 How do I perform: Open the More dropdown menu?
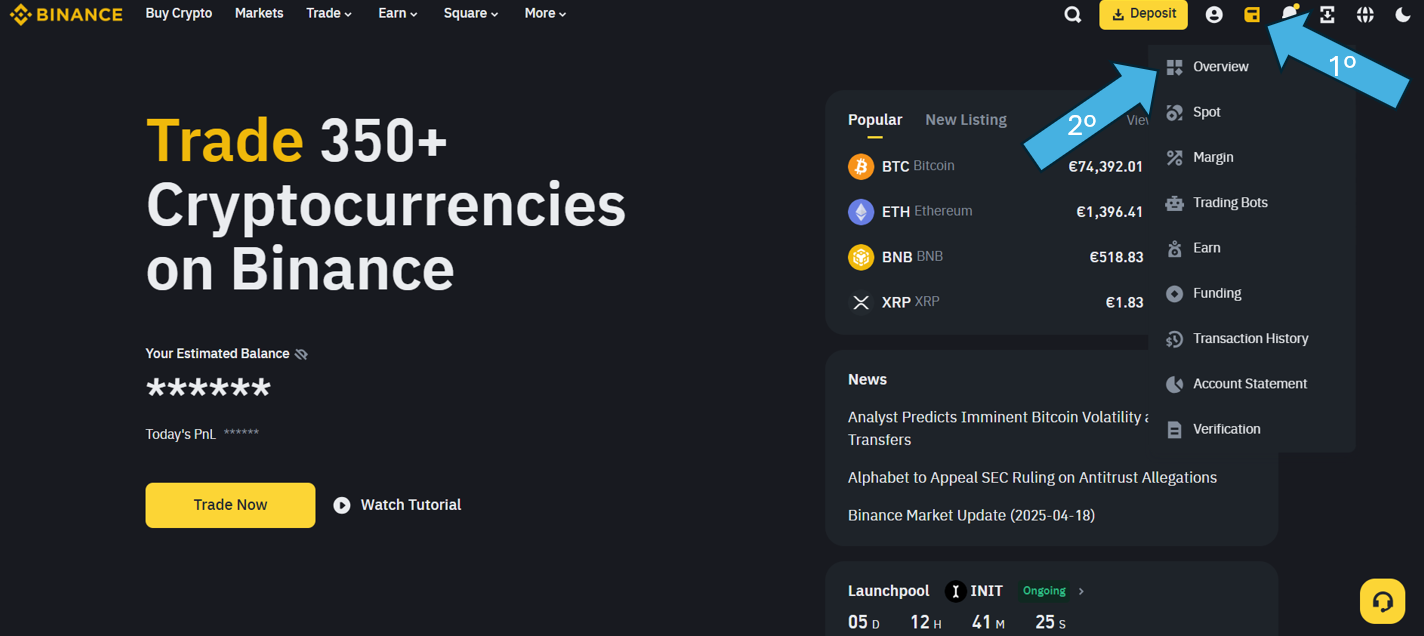pyautogui.click(x=545, y=14)
